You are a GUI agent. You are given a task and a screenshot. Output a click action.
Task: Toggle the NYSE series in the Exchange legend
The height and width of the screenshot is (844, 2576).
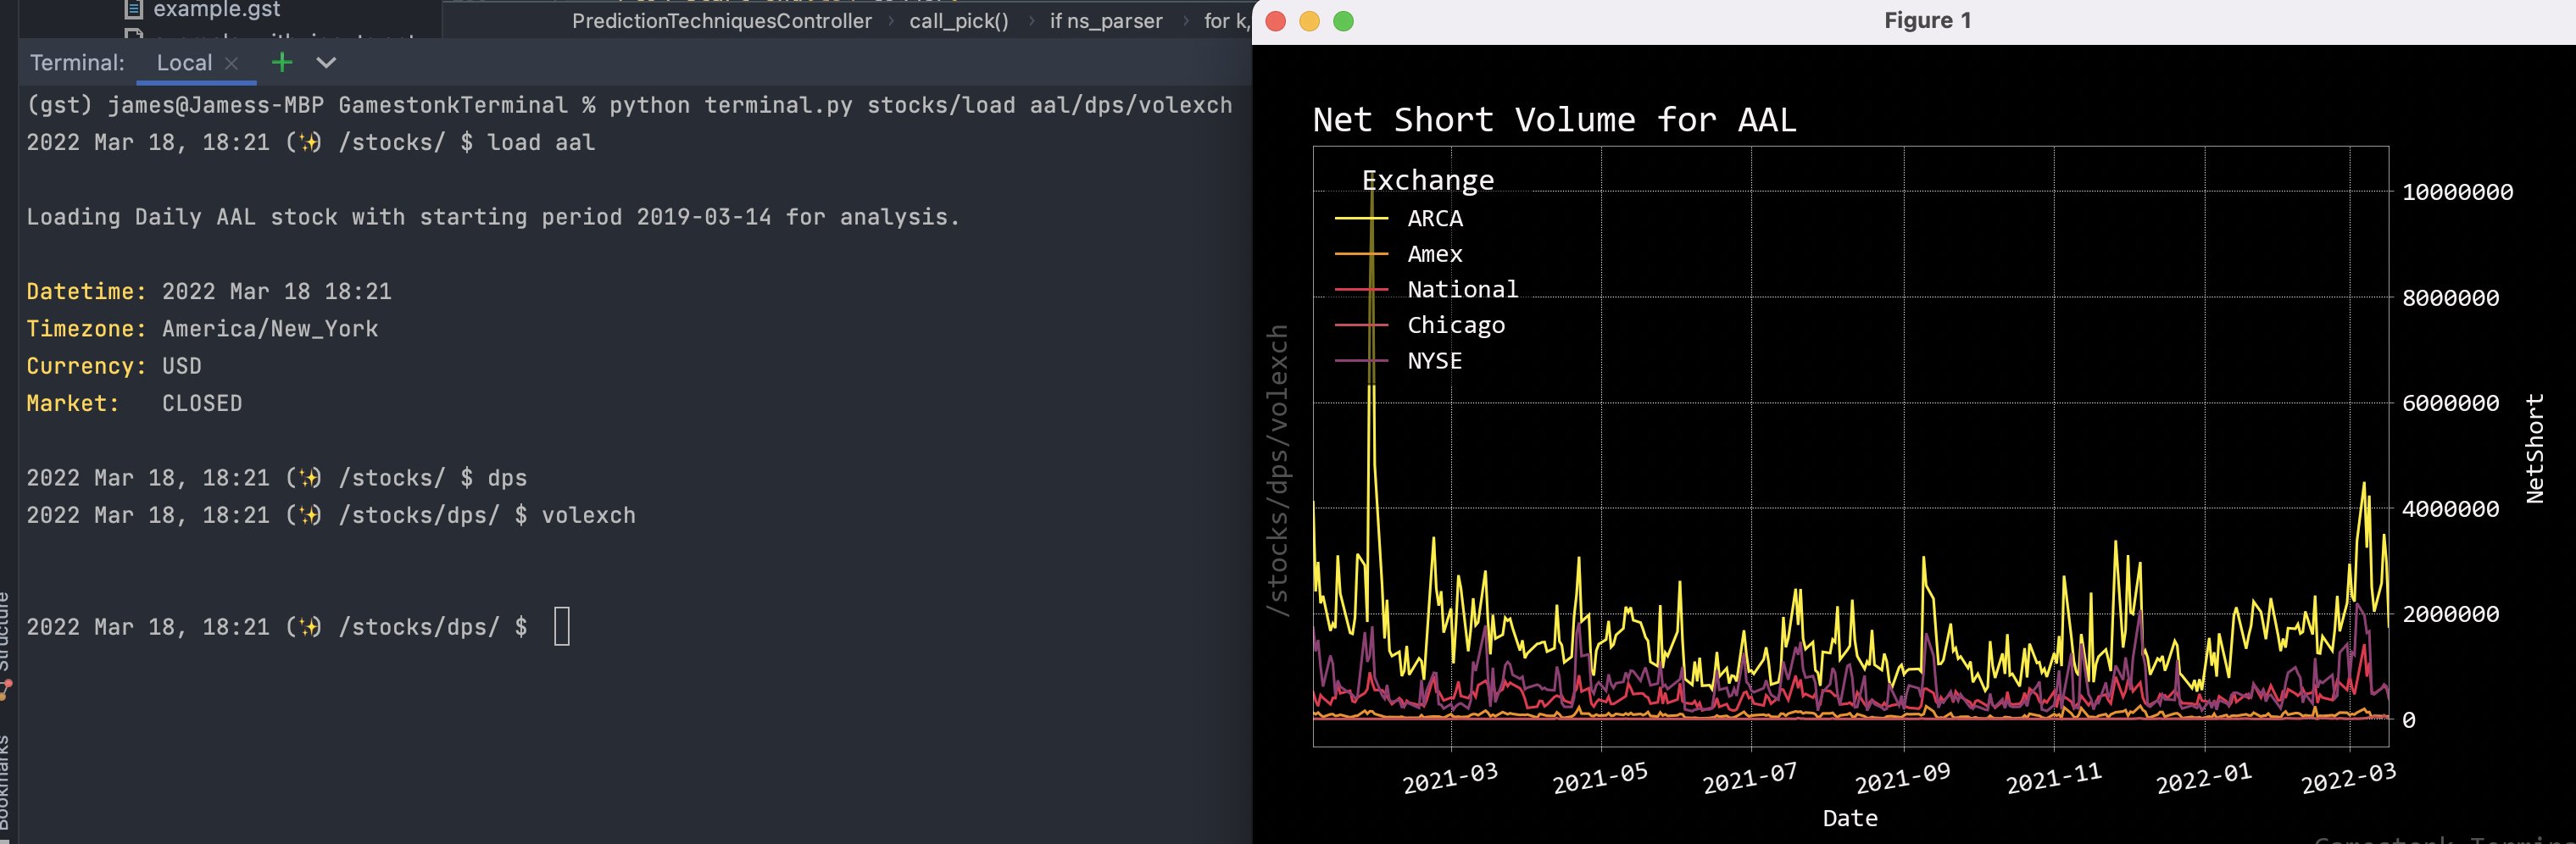click(1434, 361)
